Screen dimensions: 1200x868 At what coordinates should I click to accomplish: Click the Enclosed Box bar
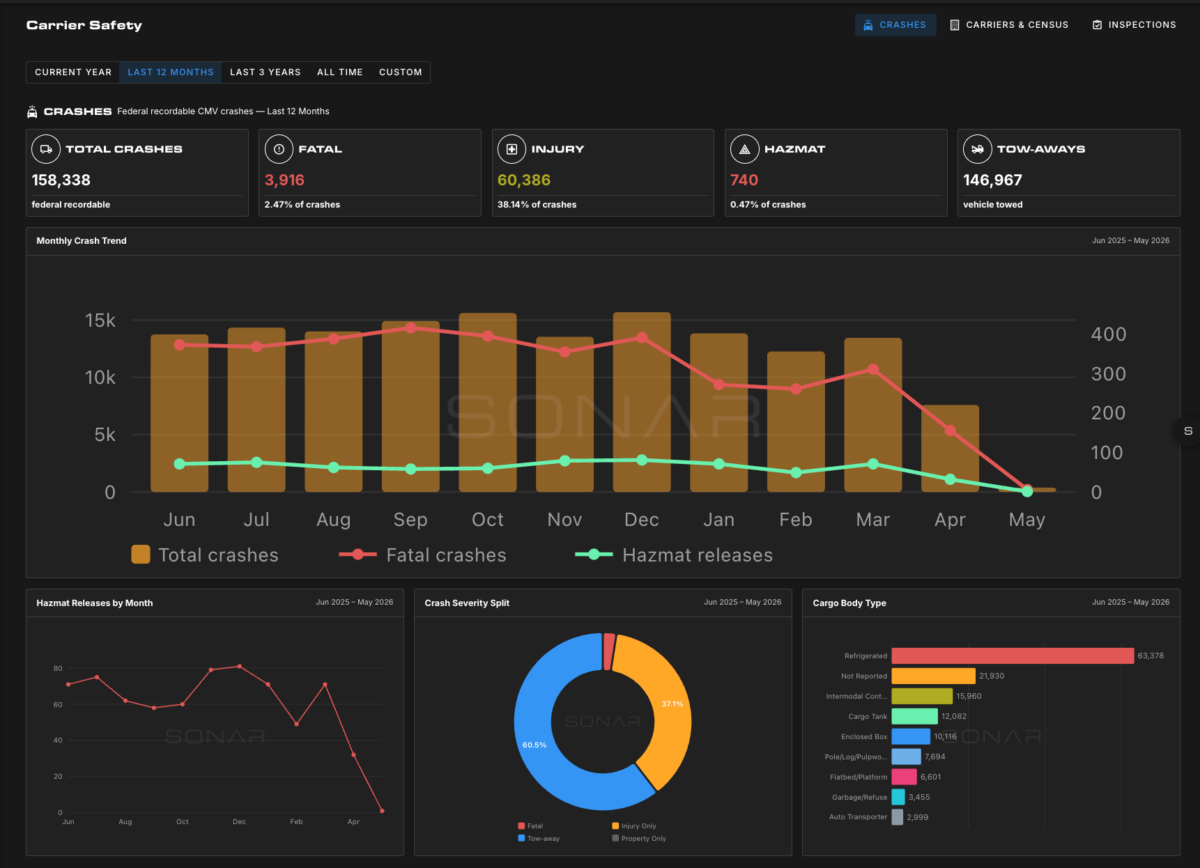pyautogui.click(x=911, y=737)
